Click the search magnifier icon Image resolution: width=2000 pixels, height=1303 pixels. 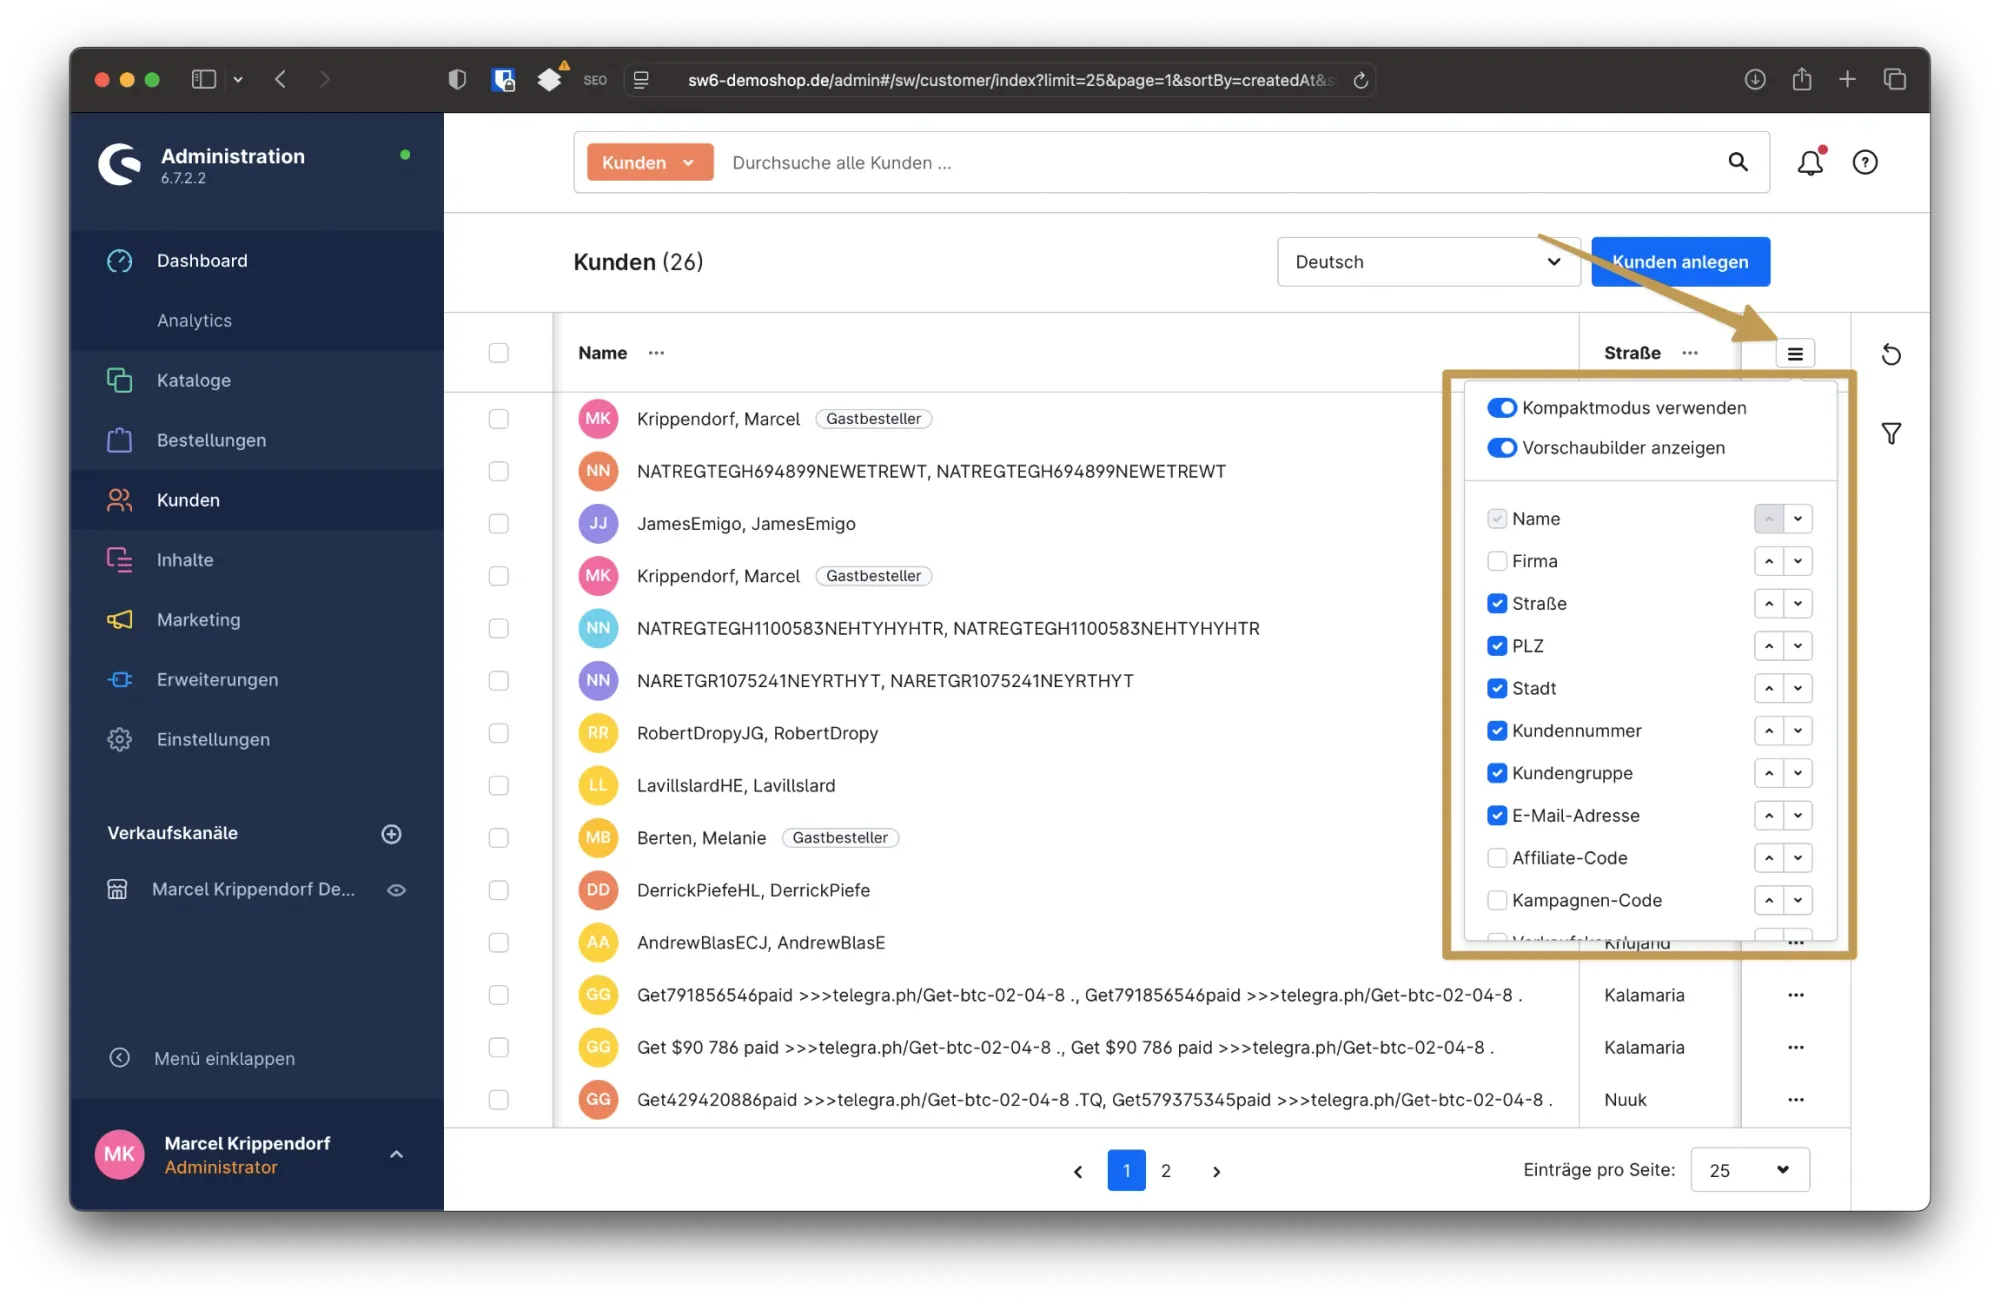pos(1738,162)
